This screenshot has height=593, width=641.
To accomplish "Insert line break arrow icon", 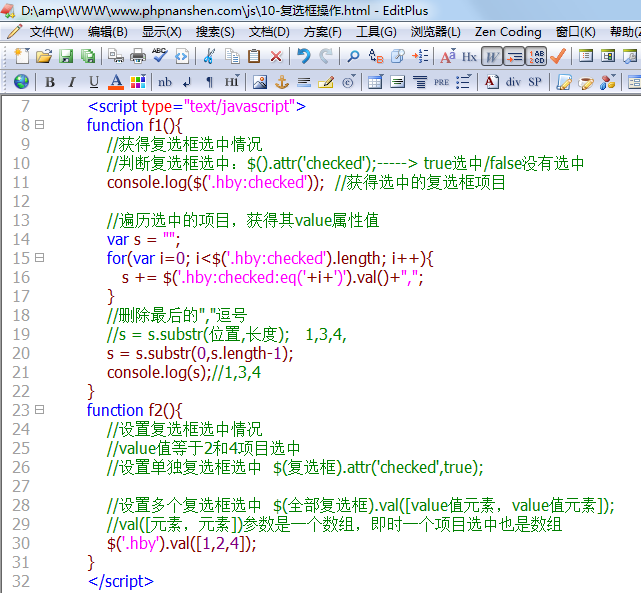I will [187, 82].
